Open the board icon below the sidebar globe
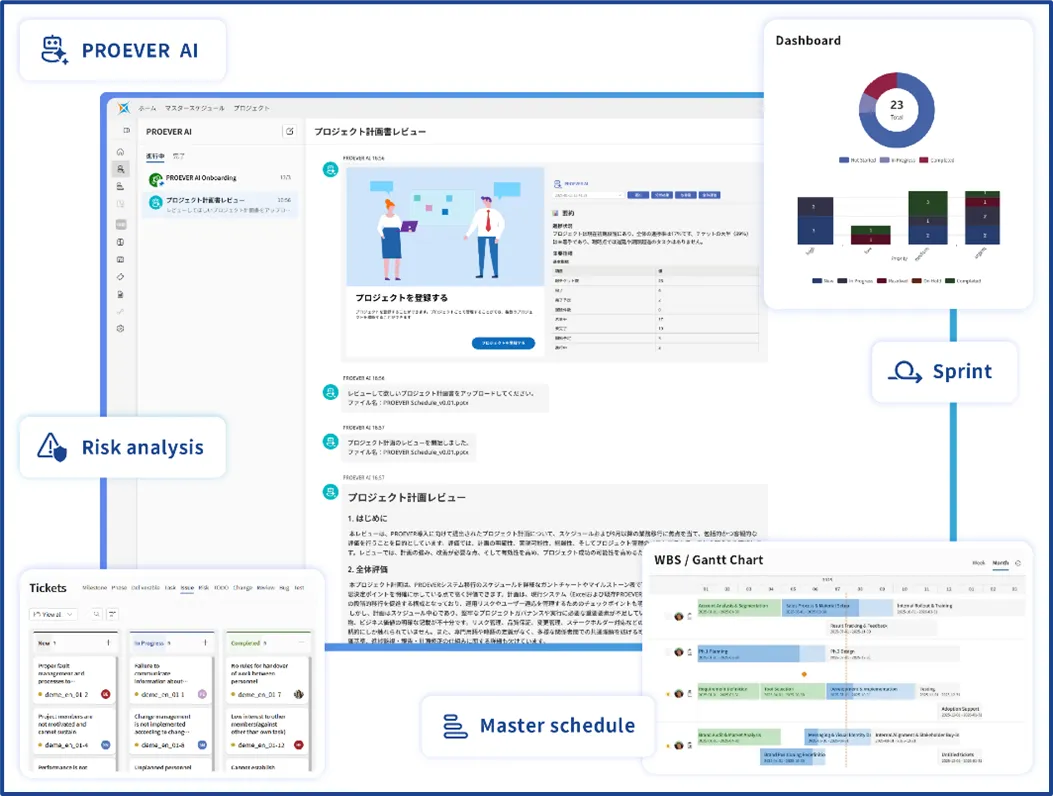The height and width of the screenshot is (796, 1053). (120, 259)
